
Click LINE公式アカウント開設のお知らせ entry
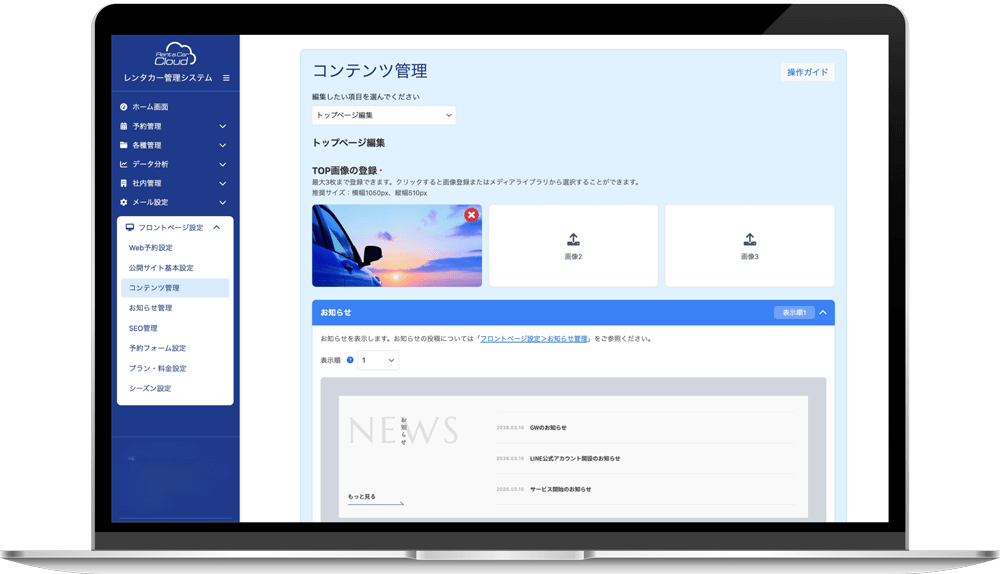(x=575, y=459)
